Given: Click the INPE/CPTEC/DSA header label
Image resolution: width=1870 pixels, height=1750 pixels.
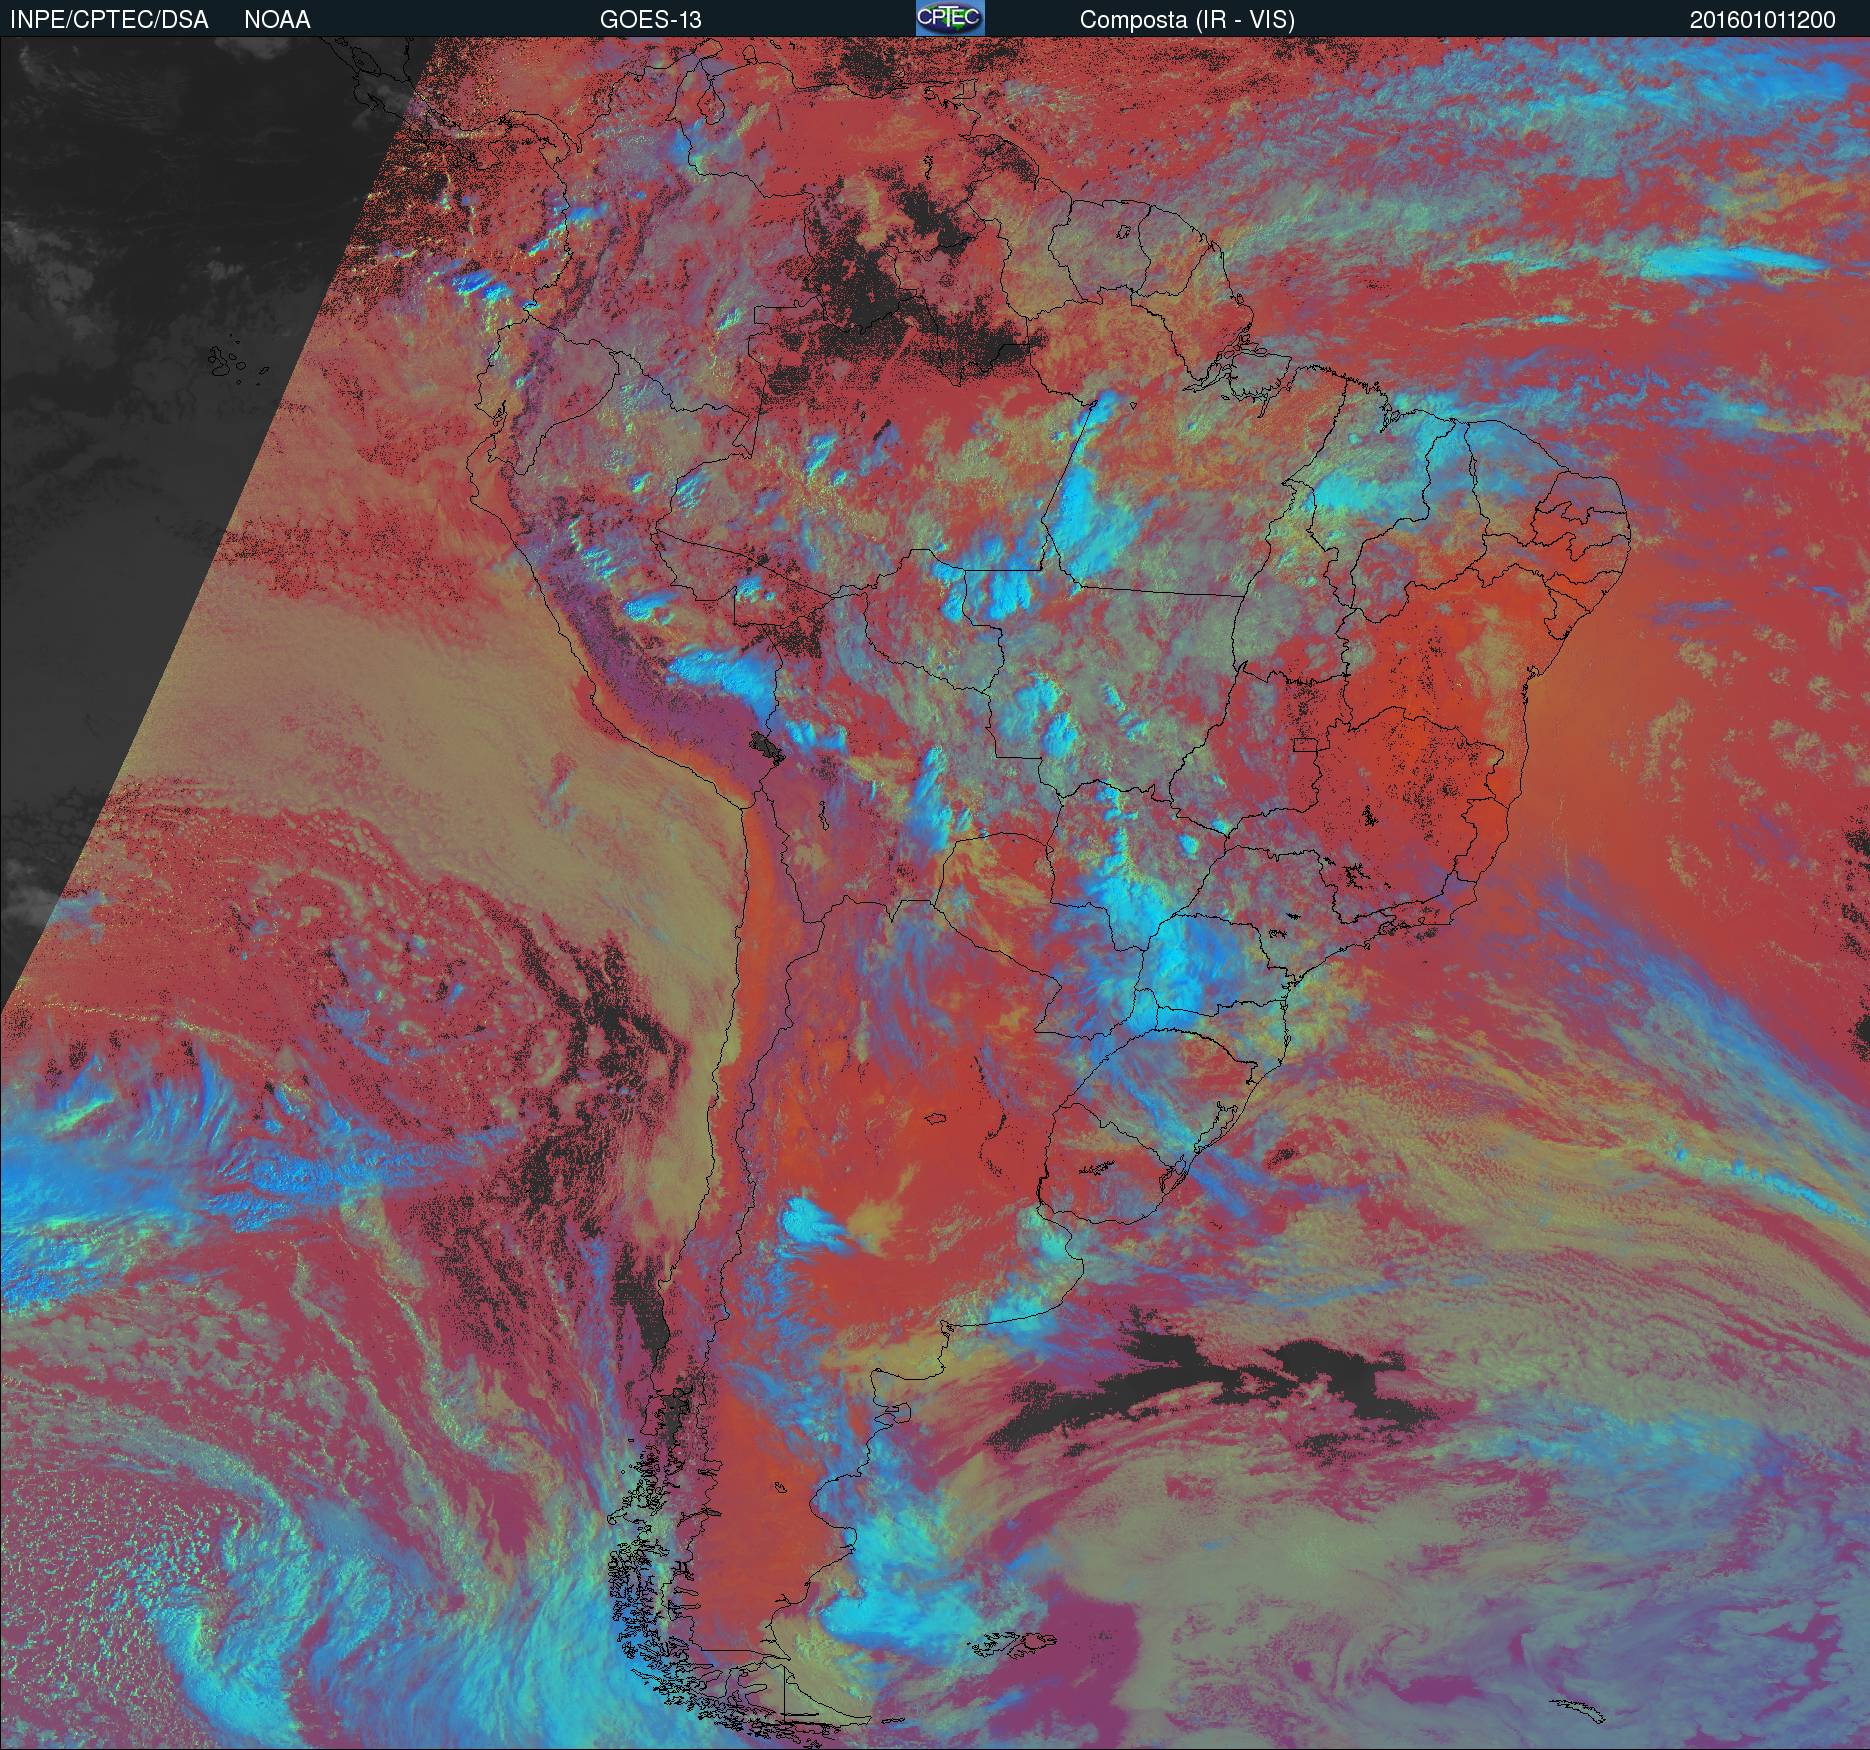Looking at the screenshot, I should 109,20.
